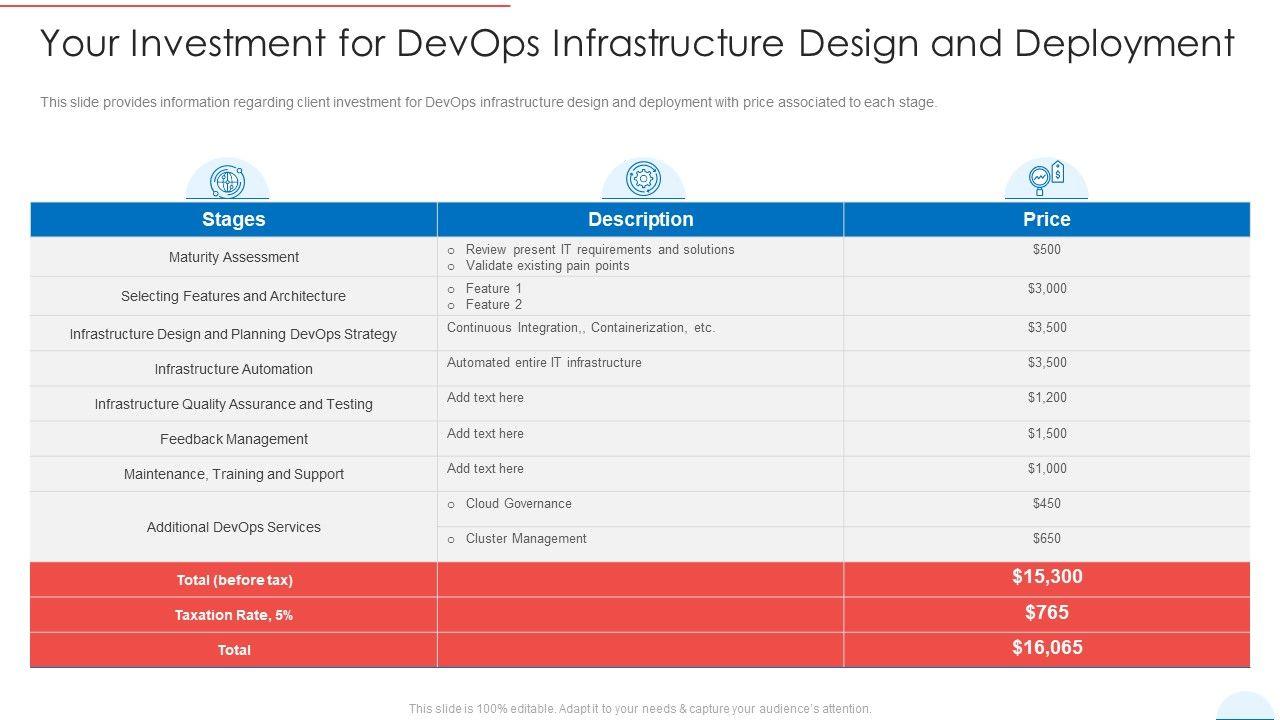Select the Stages column header
Viewport: 1280px width, 720px height.
click(x=233, y=219)
